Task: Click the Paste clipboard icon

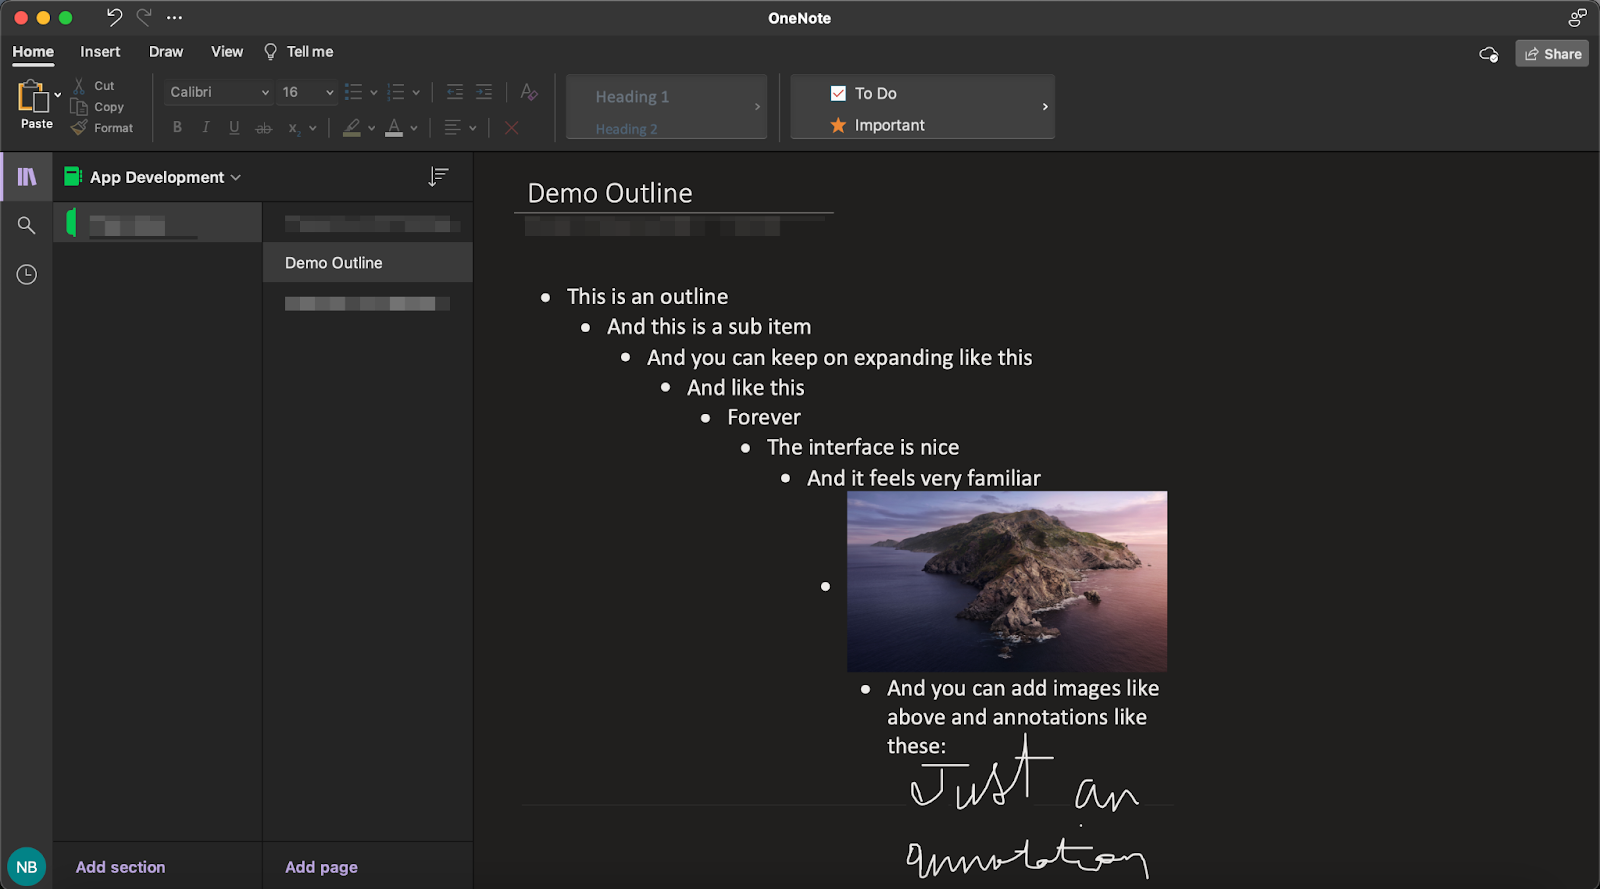Action: point(32,97)
